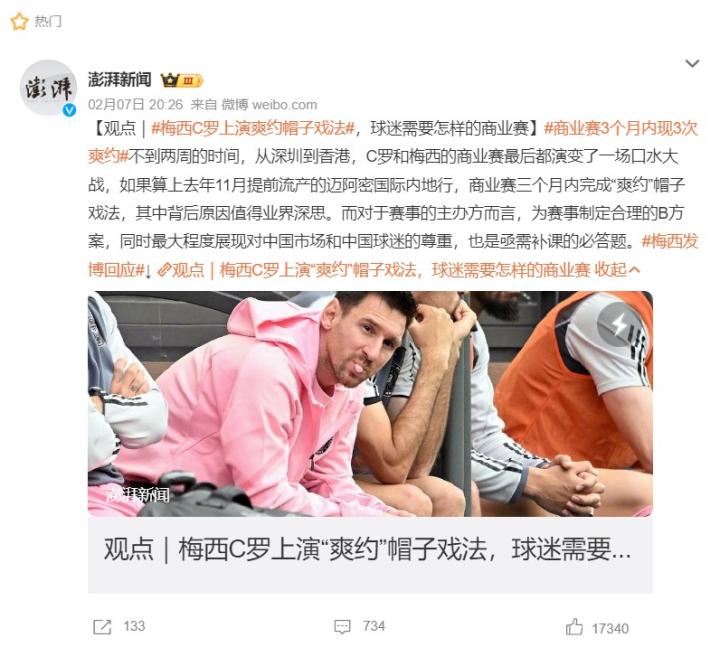720x647 pixels.
Task: Click the 微博 weibo.com source link
Action: pyautogui.click(x=269, y=105)
